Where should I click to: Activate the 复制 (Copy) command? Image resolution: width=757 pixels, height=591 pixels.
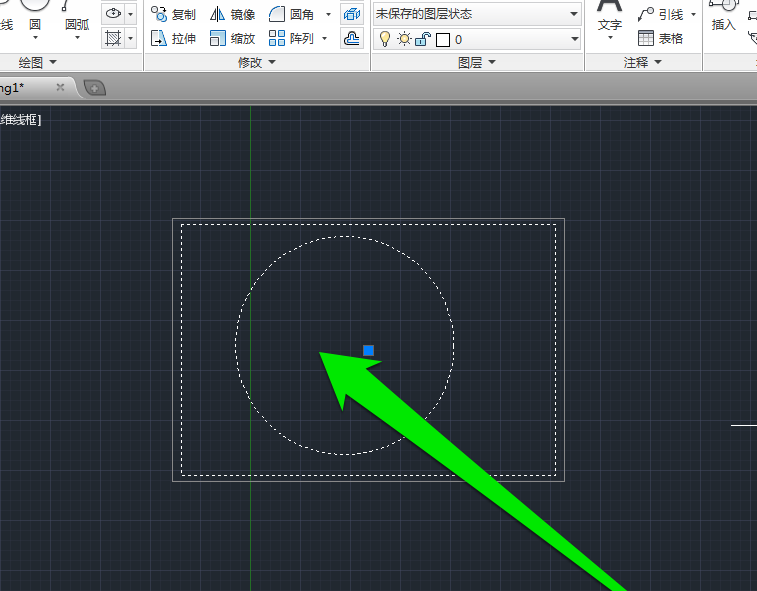coord(173,14)
